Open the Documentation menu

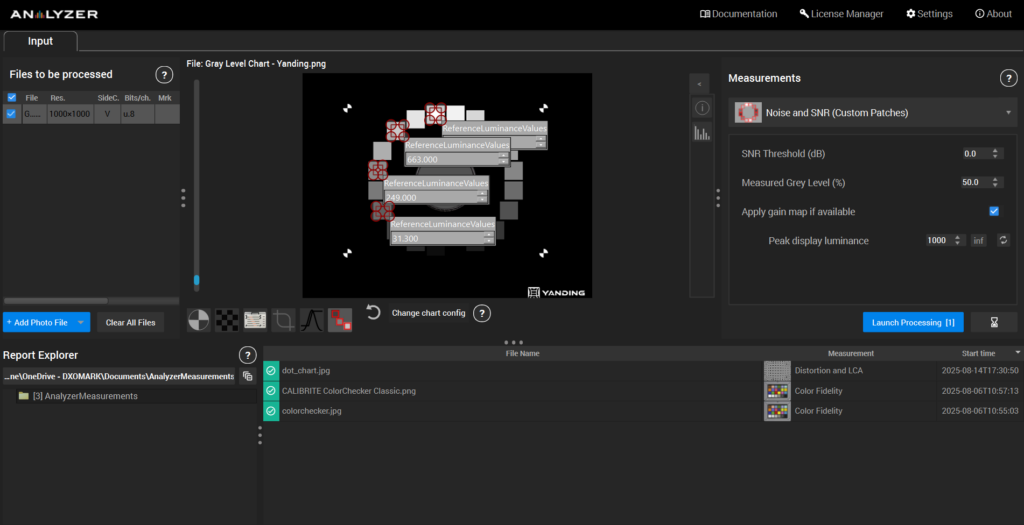738,14
